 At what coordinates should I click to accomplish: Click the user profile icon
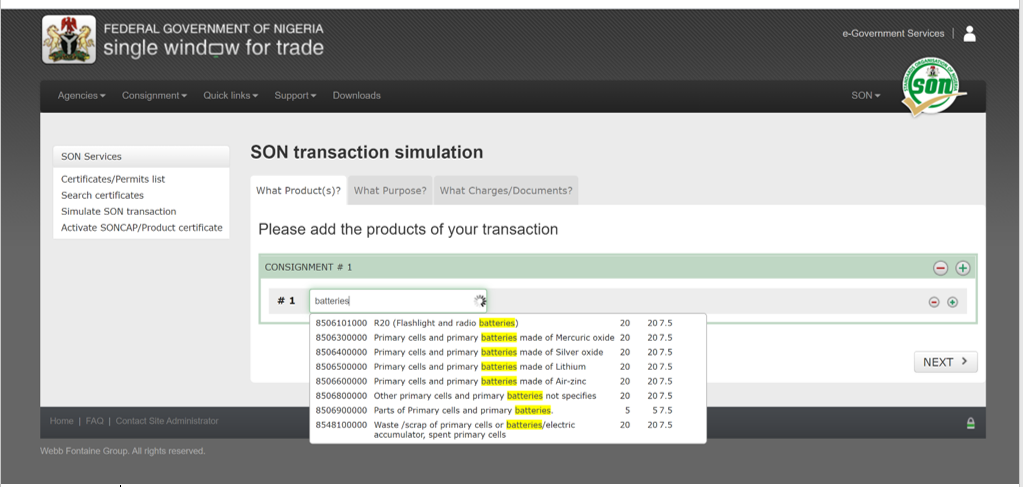[x=970, y=33]
